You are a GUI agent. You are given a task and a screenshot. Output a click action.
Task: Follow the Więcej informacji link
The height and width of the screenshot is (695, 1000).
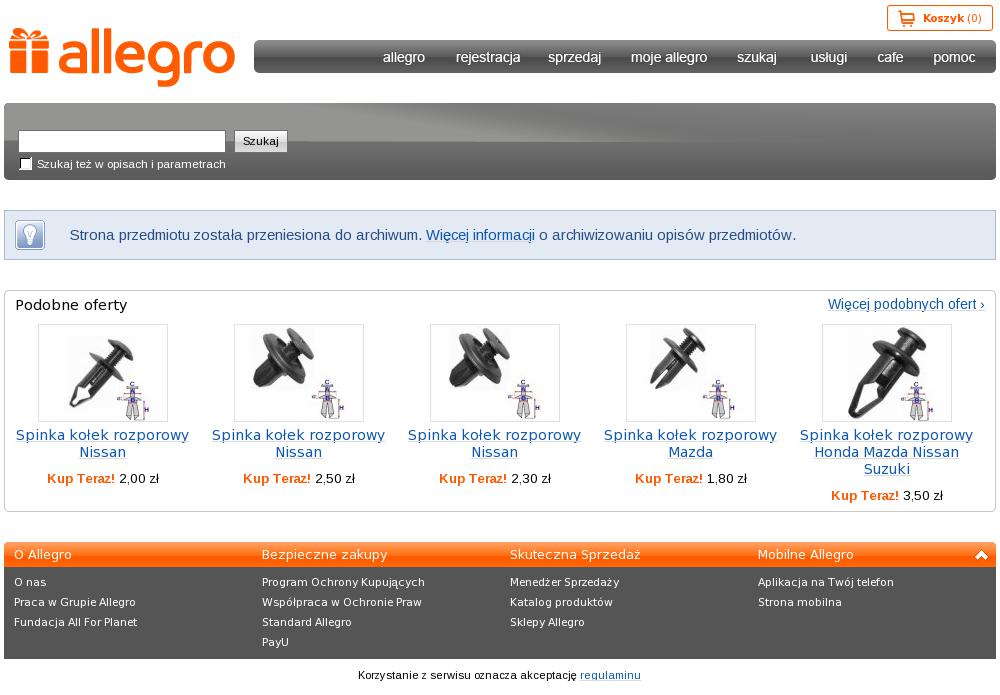(x=480, y=235)
